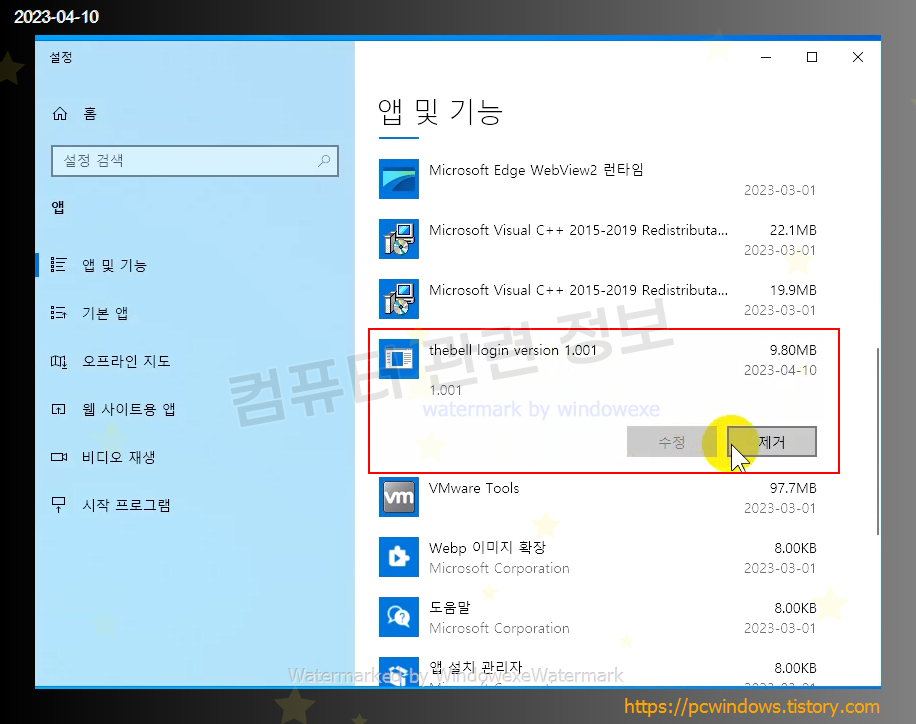916x724 pixels.
Task: Select Visual C++ Redistributable 22.1MB entry name
Action: coord(578,230)
